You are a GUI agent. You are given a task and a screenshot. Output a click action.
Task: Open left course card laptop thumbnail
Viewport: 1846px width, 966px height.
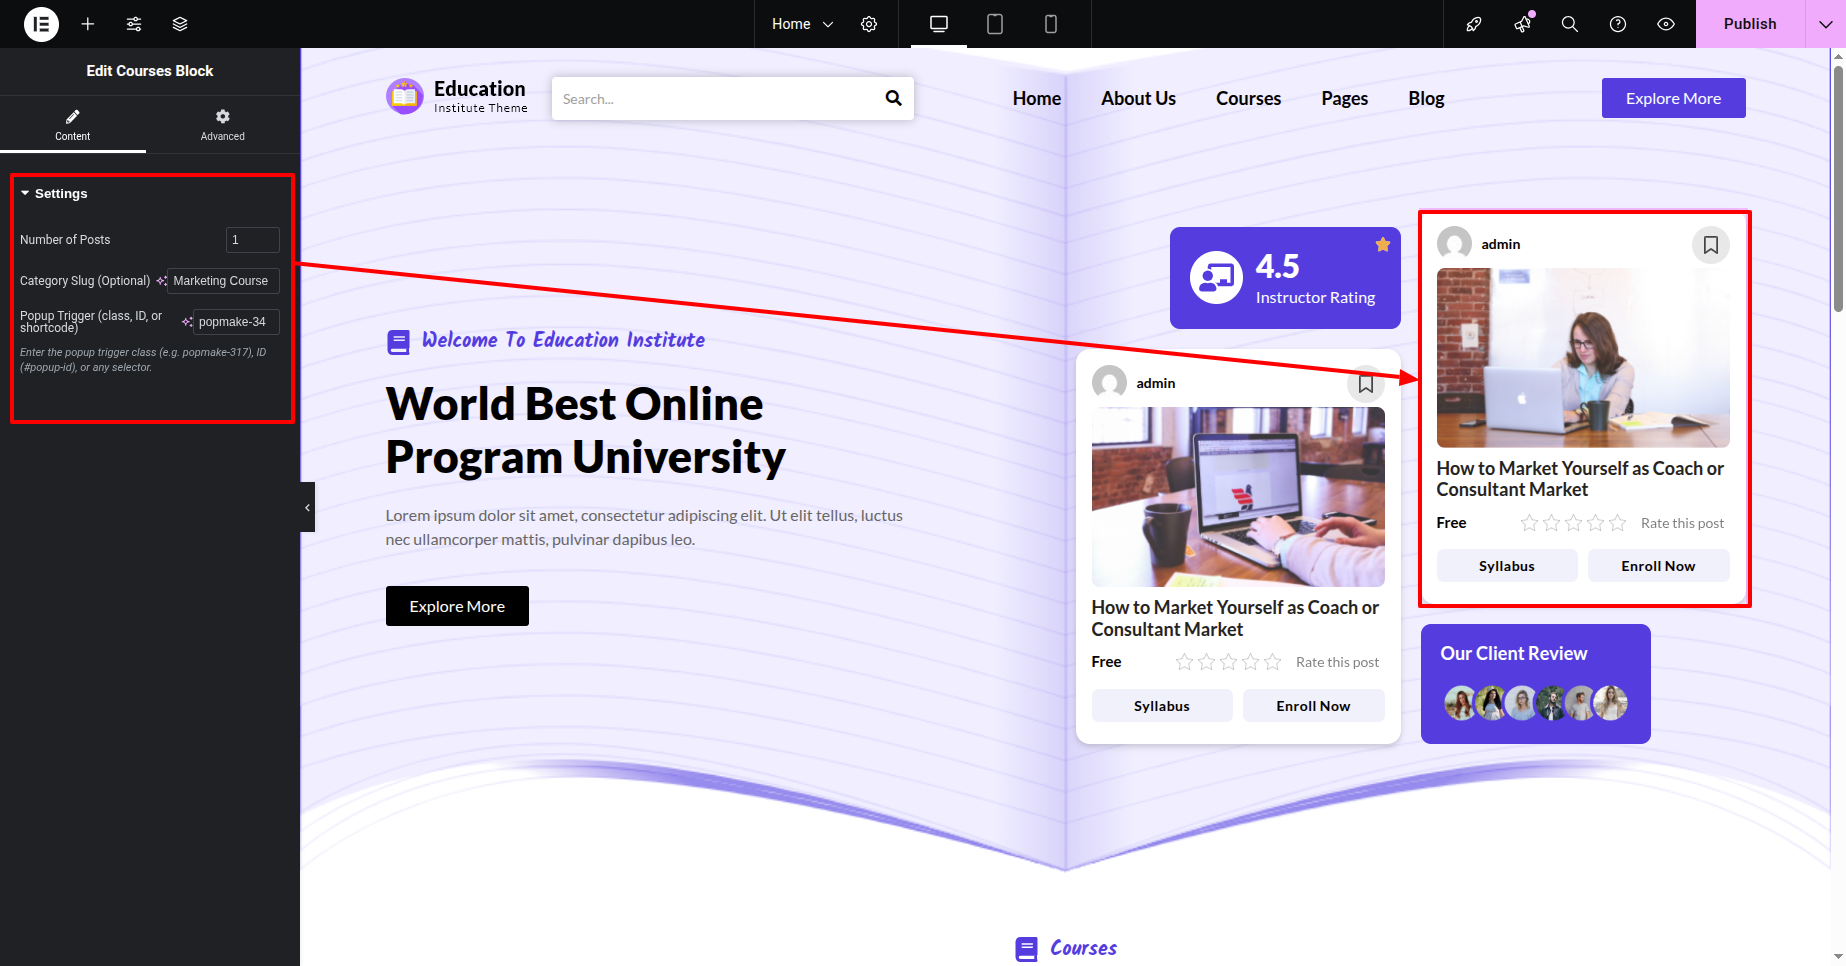1238,497
